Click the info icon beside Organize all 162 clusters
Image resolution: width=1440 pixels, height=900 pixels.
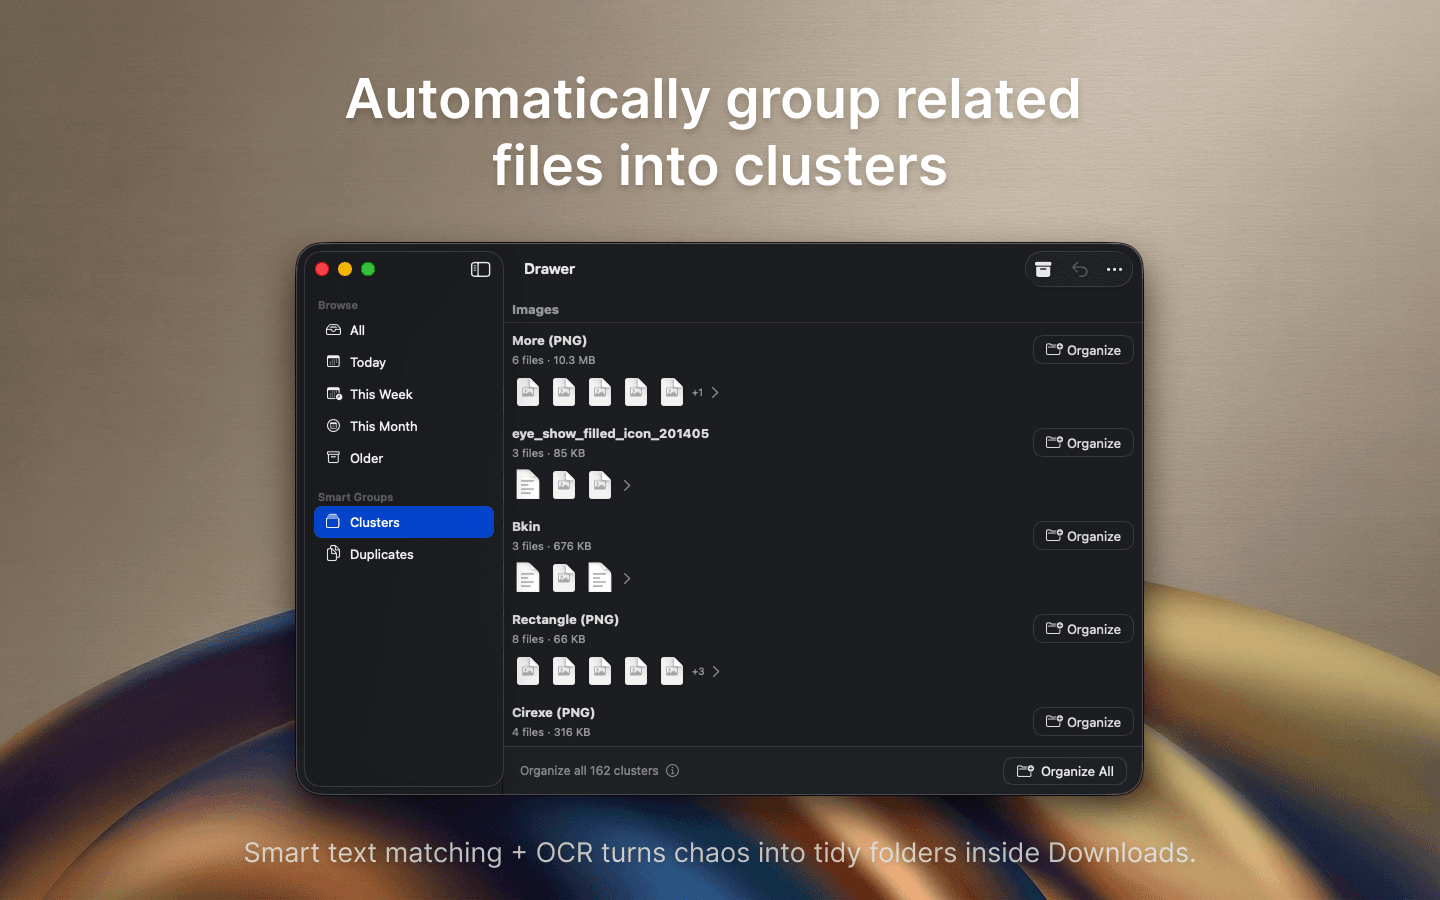click(x=672, y=771)
